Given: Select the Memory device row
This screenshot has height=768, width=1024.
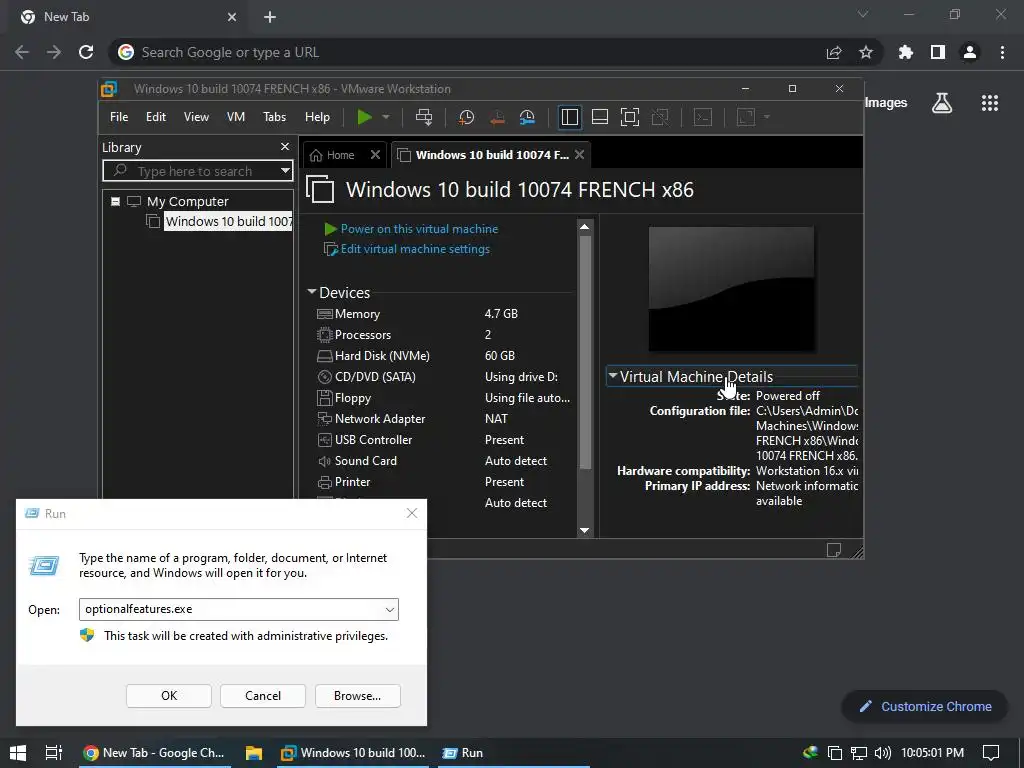Looking at the screenshot, I should [444, 314].
